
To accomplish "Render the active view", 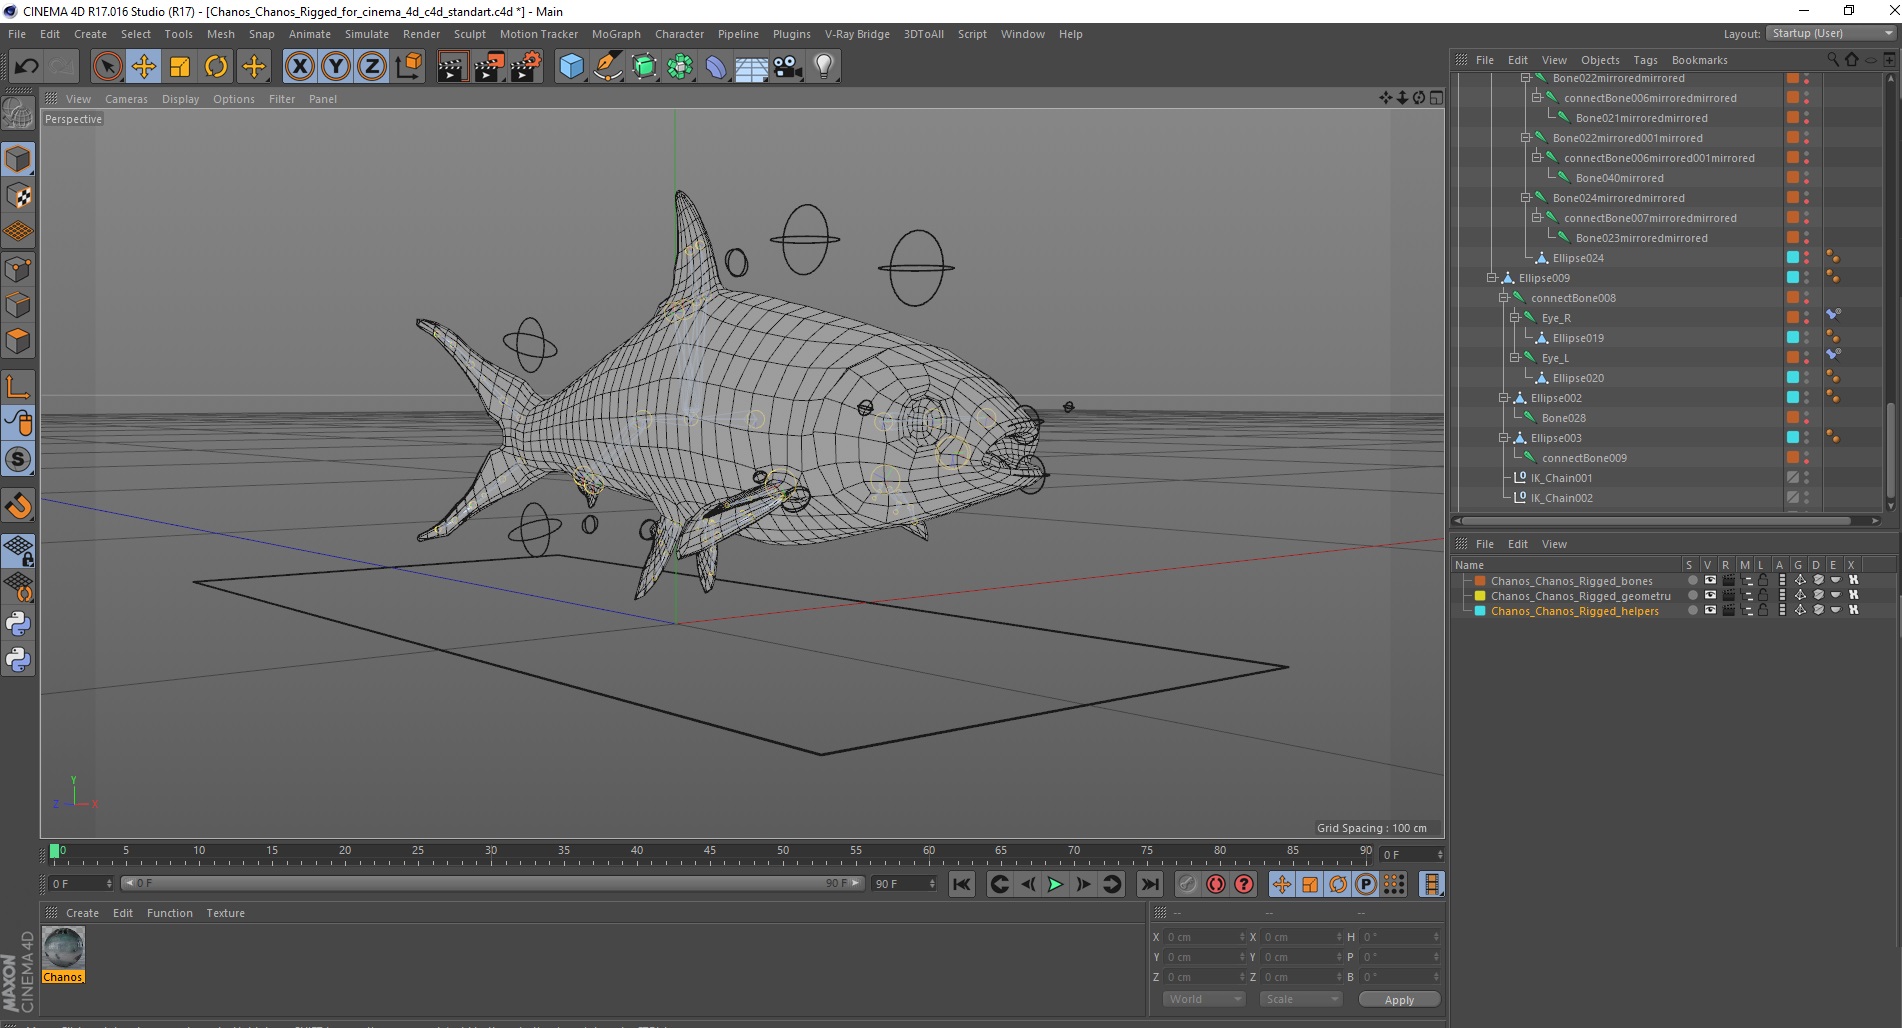I will (x=452, y=67).
